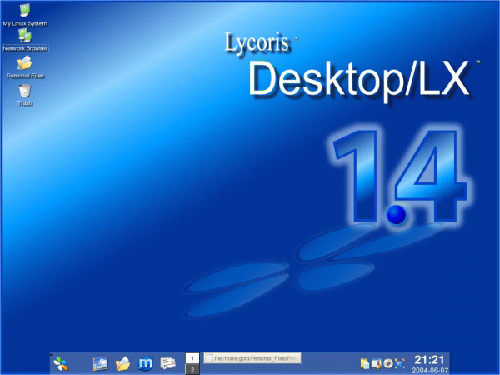Switch to virtual desktop 2
This screenshot has height=375, width=500.
pos(192,369)
